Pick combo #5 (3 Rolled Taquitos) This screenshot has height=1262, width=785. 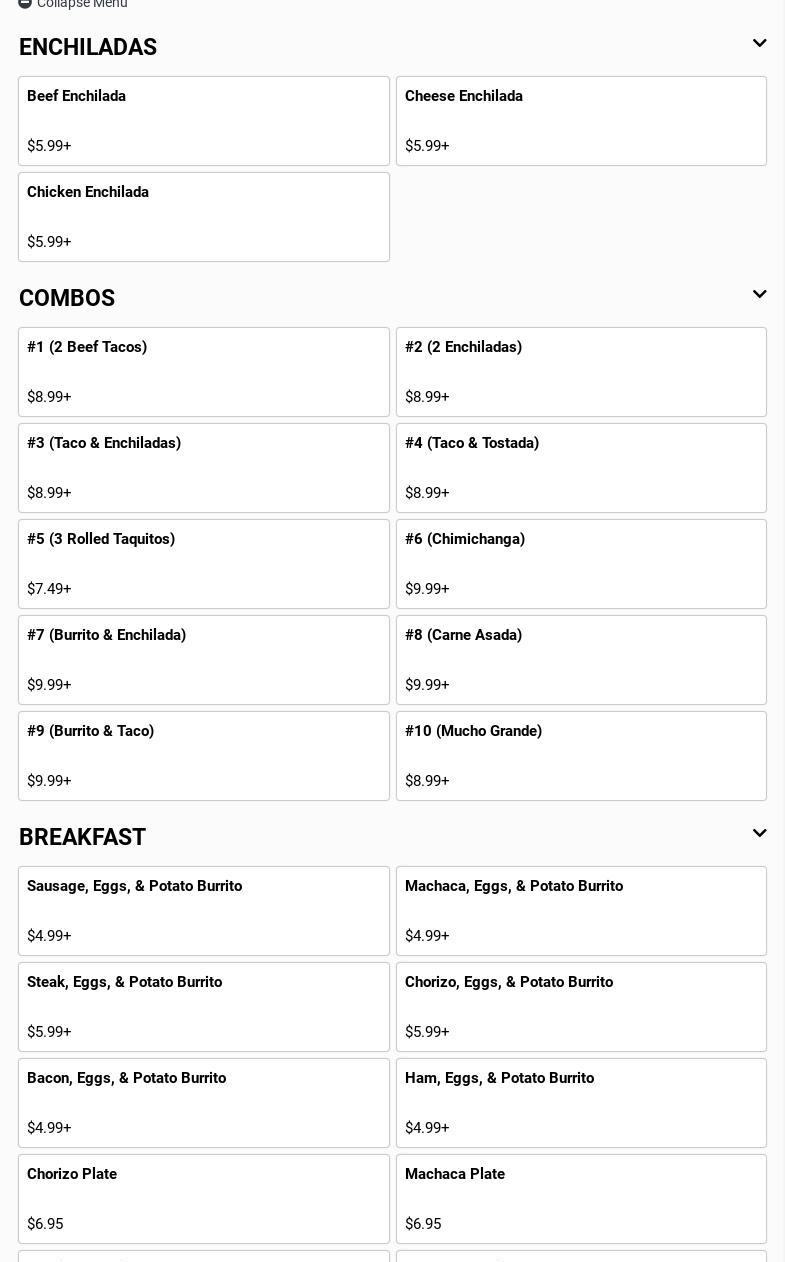point(204,564)
